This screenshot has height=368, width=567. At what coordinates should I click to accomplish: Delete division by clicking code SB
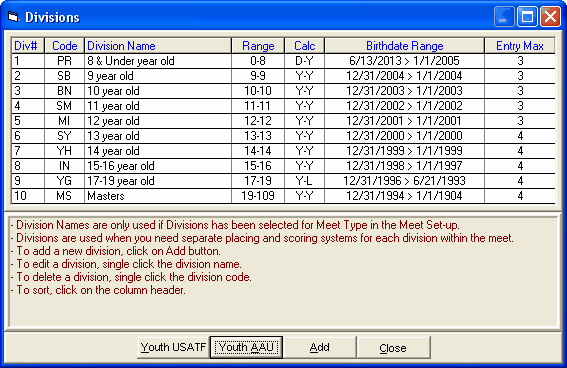point(64,76)
